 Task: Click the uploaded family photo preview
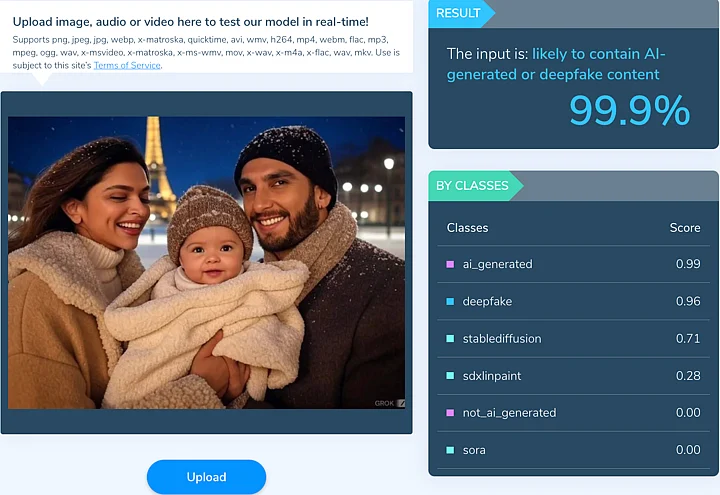point(206,262)
